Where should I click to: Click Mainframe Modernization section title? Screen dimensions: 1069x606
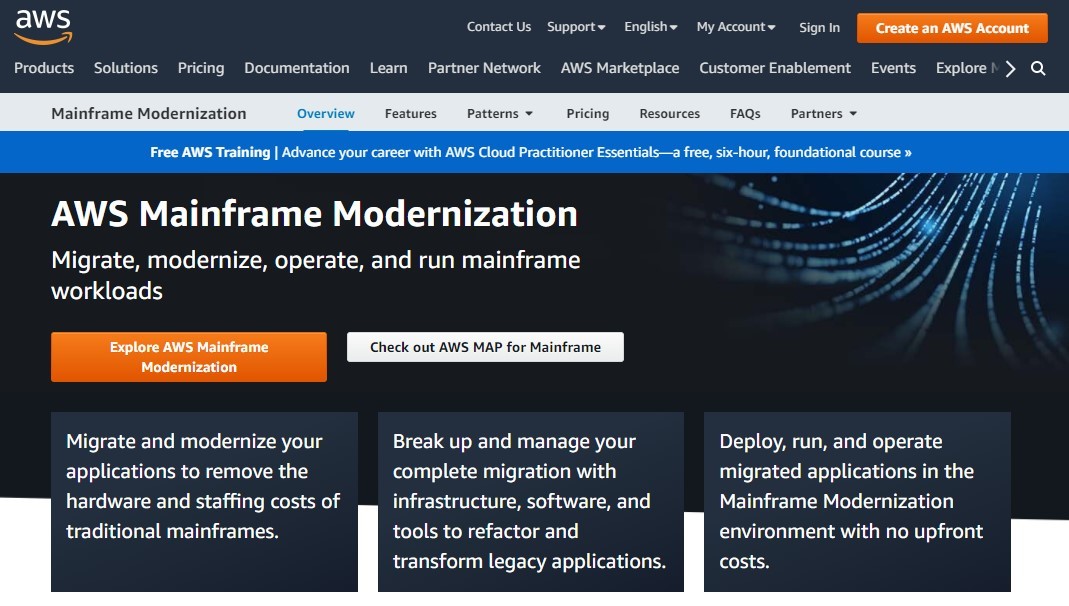149,114
